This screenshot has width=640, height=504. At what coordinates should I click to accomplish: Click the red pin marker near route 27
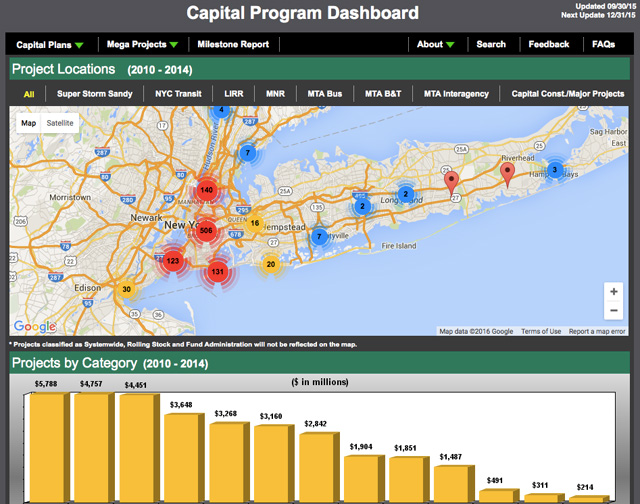pos(451,182)
